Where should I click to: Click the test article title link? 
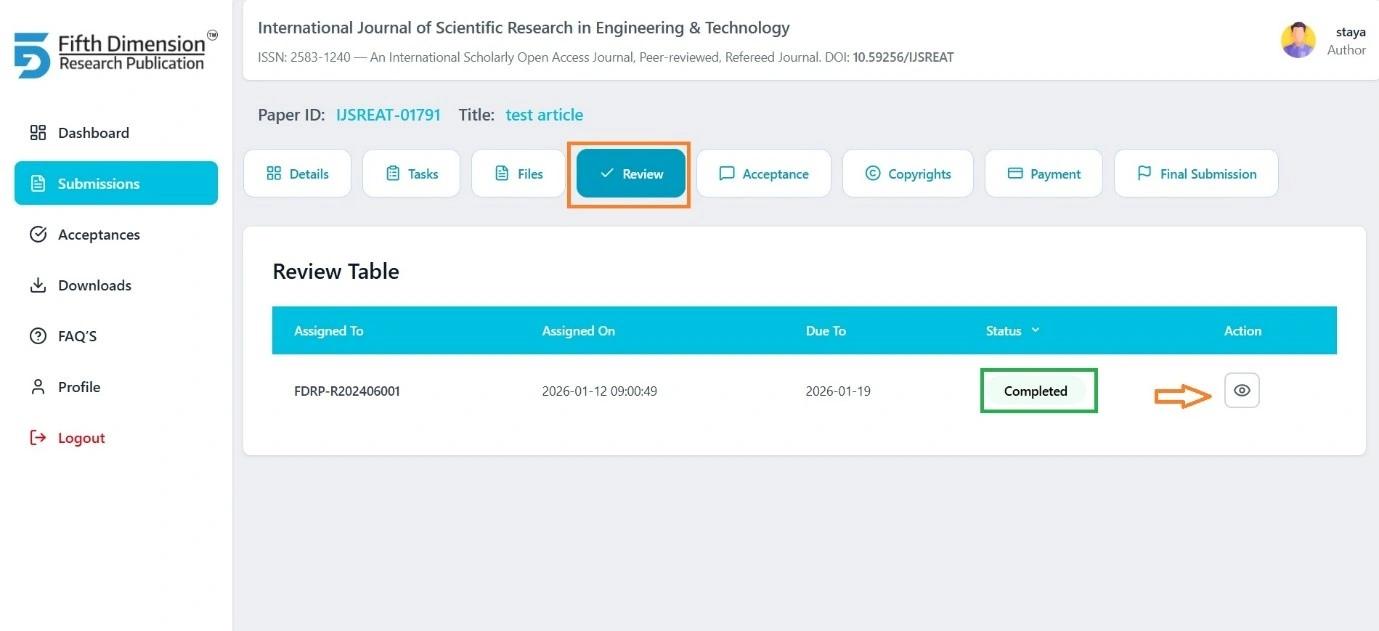[x=544, y=115]
